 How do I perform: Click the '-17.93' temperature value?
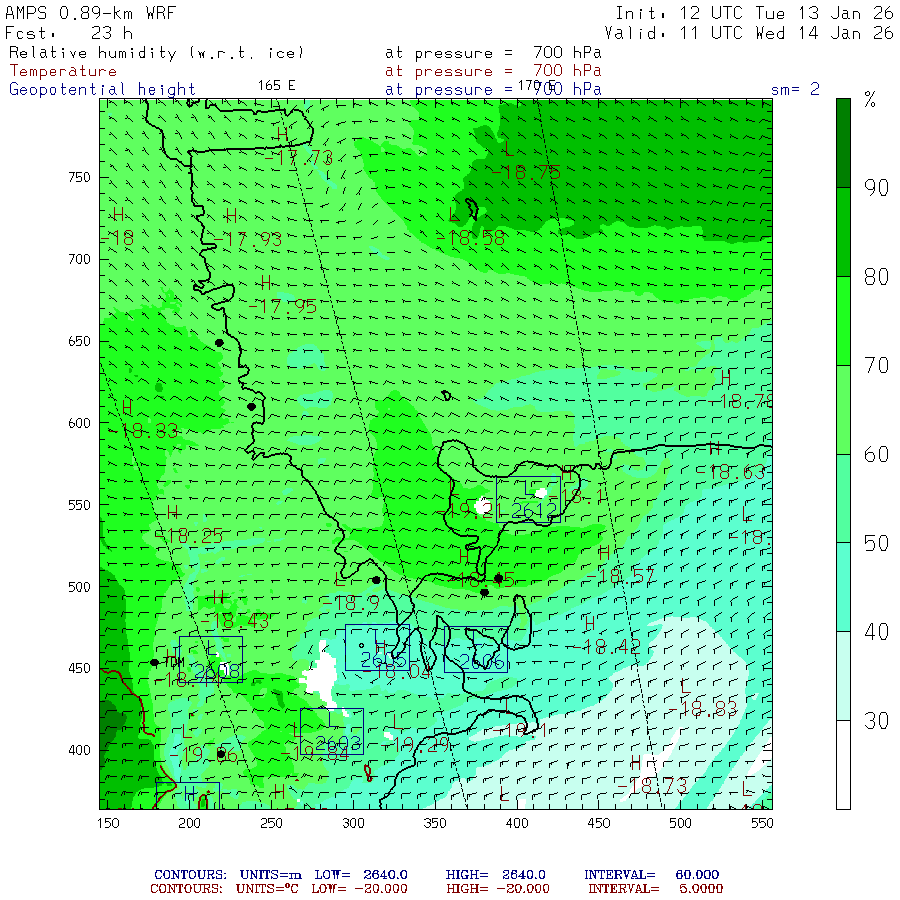pos(248,239)
